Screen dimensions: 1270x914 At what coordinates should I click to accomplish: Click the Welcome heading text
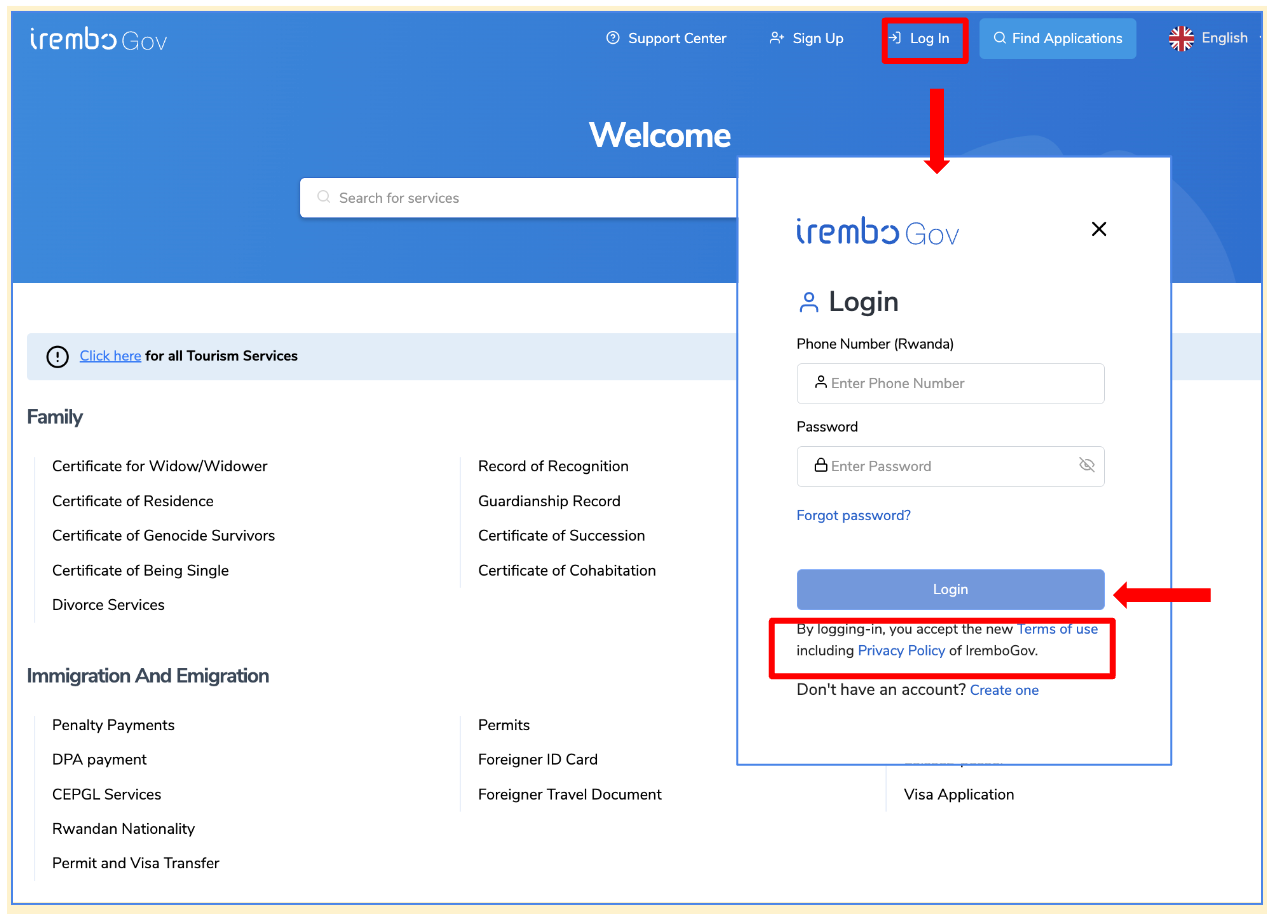[x=660, y=135]
